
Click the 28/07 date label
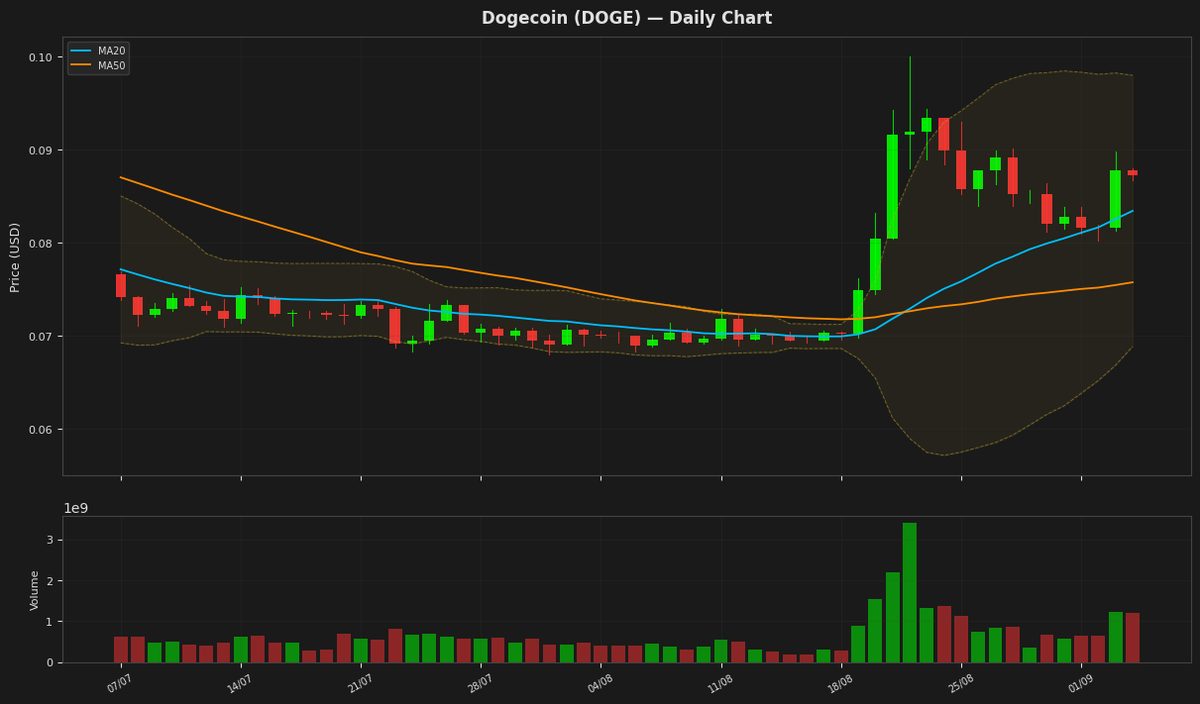pos(479,684)
